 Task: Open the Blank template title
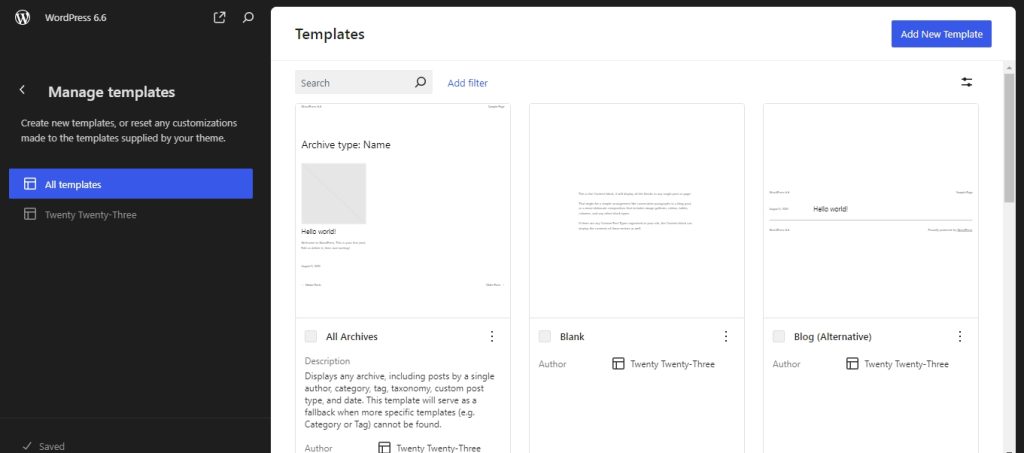tap(572, 337)
